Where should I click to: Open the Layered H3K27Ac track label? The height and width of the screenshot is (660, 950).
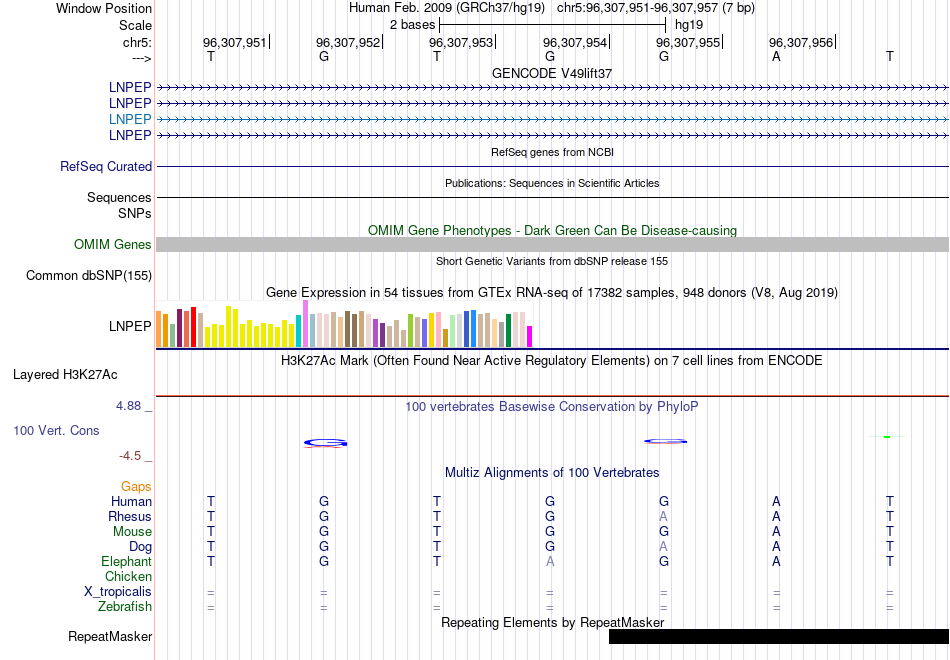[x=65, y=375]
